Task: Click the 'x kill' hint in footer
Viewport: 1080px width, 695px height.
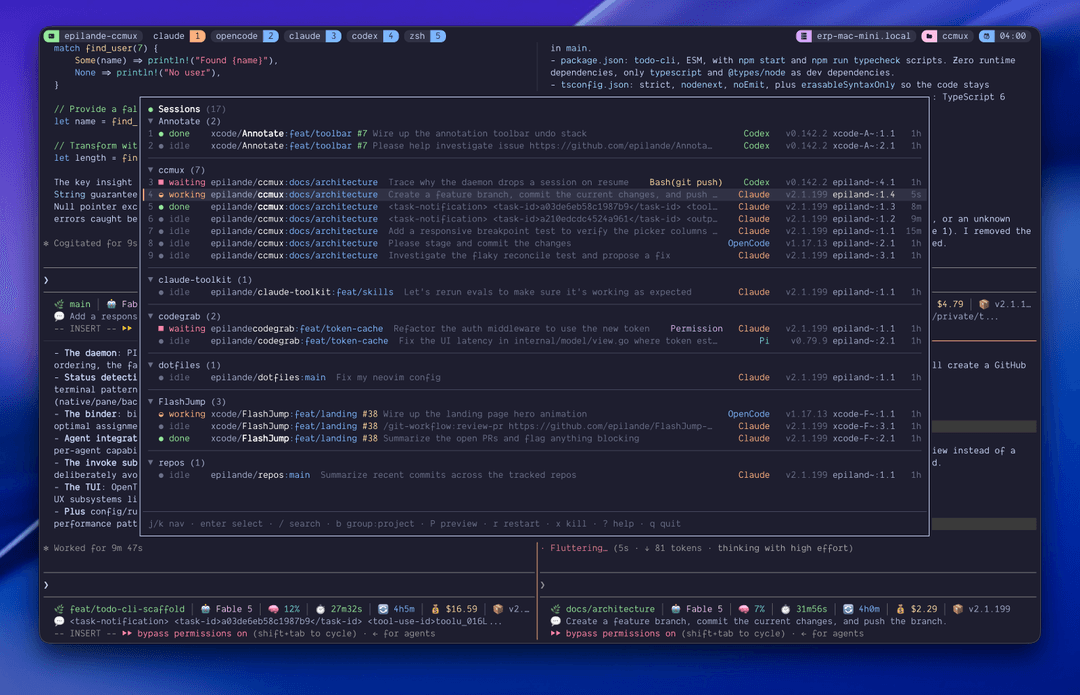Action: point(571,523)
